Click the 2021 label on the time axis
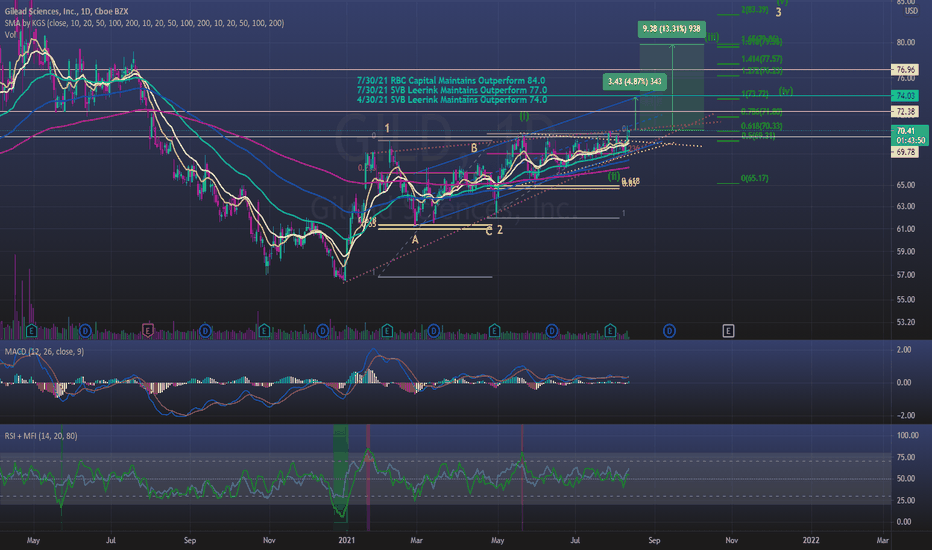Screen dimensions: 932x550 [347, 540]
